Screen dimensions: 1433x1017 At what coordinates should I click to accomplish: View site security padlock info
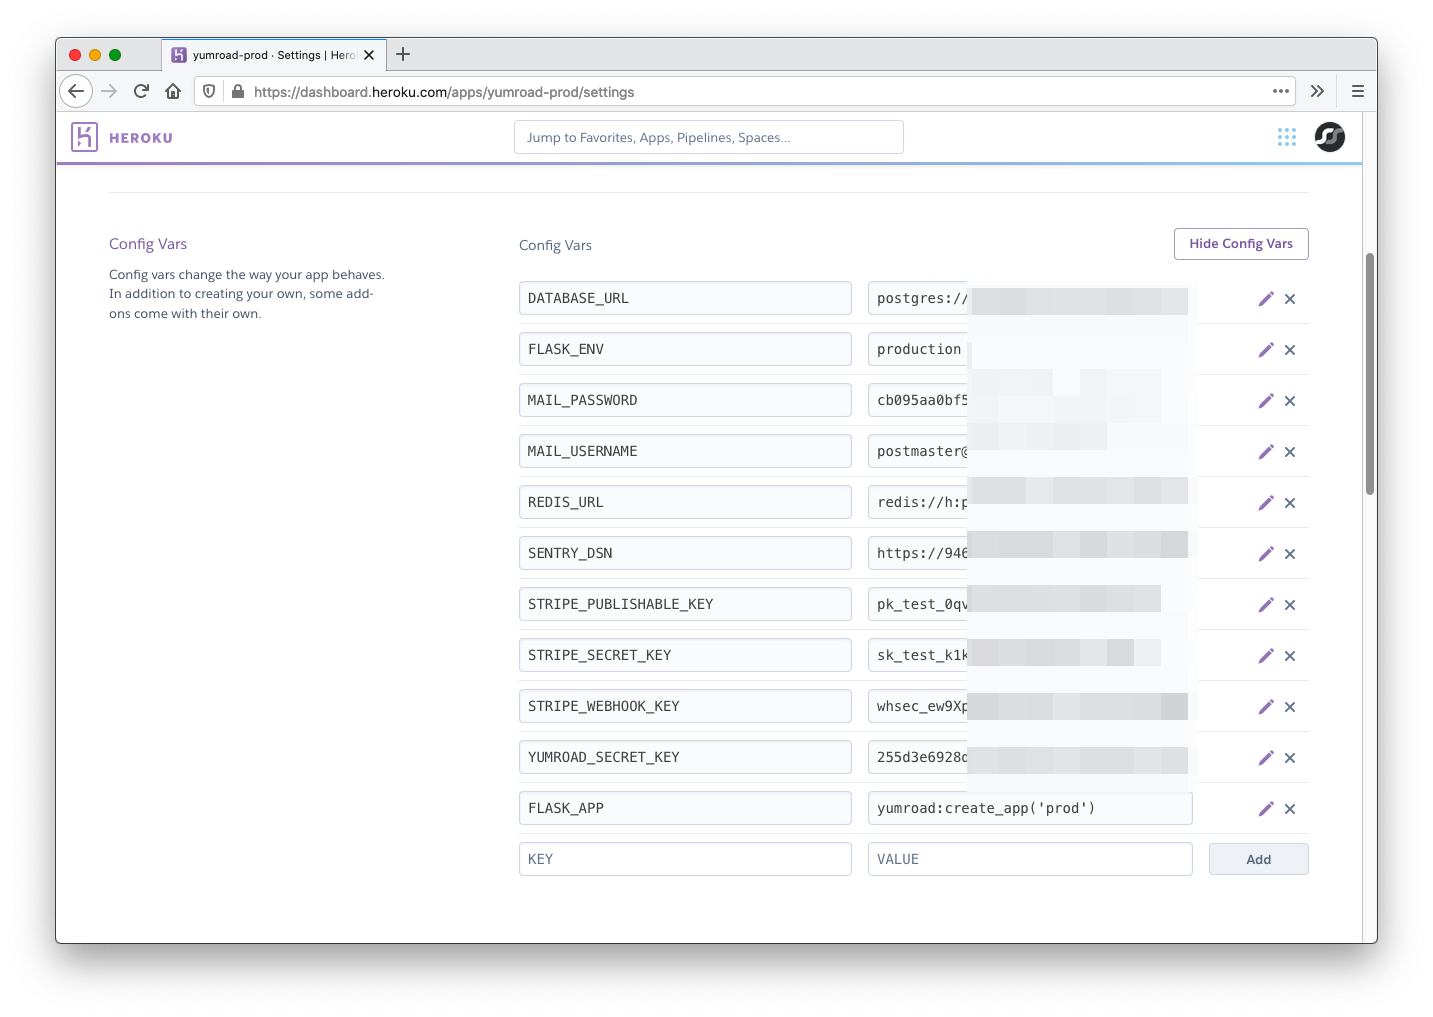tap(237, 91)
